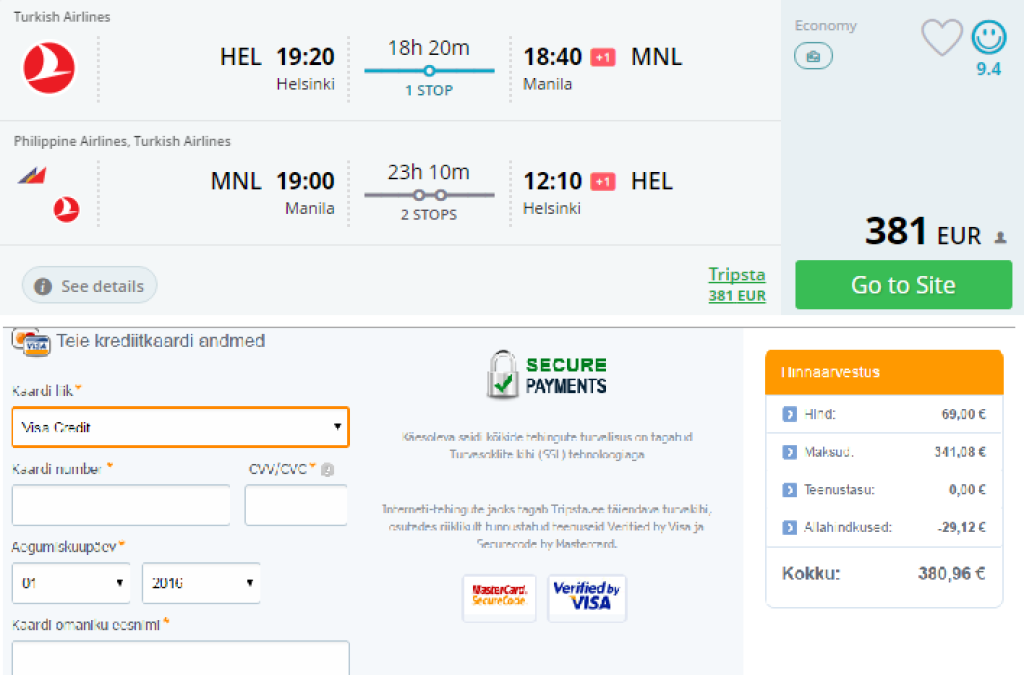Open the expiry year 2016 dropdown
This screenshot has height=688, width=1024.
coord(201,583)
